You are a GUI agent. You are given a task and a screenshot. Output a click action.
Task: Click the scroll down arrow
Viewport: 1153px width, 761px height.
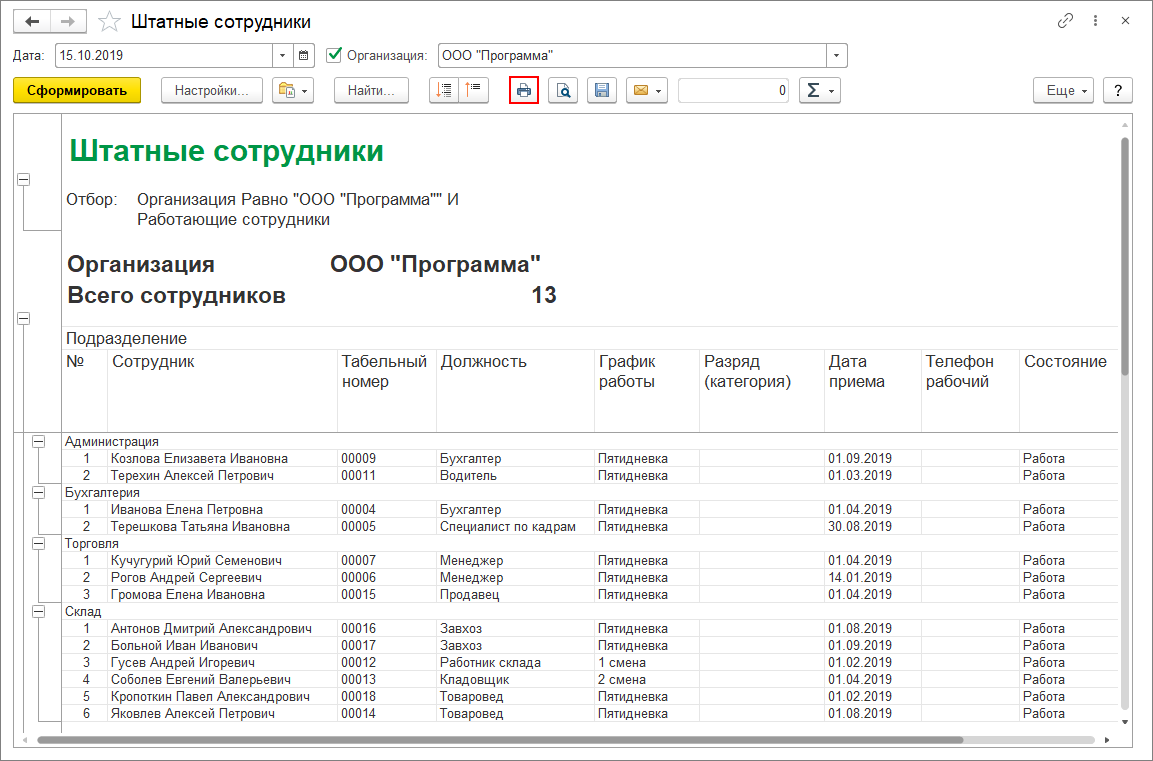pos(1124,722)
